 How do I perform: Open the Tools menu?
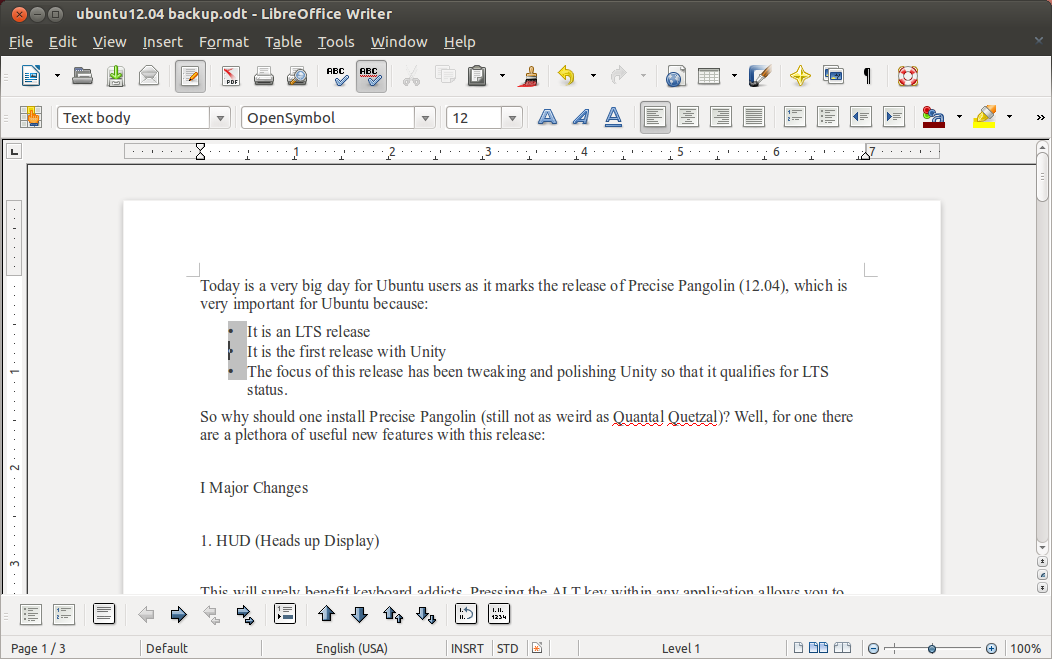pos(335,42)
